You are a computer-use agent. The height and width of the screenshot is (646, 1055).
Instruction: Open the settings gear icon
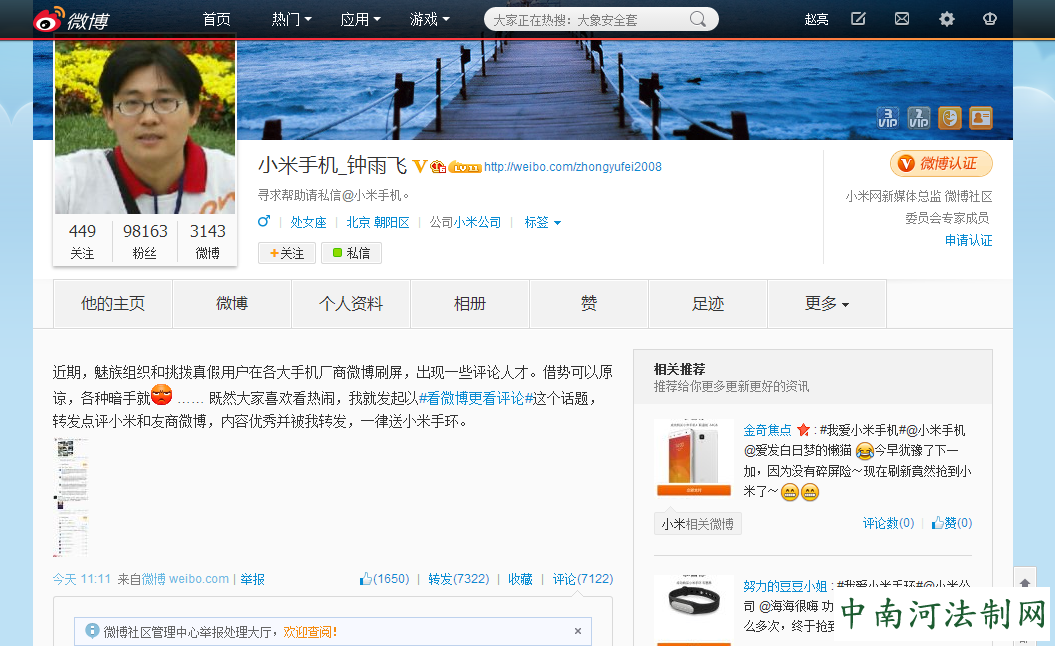click(947, 19)
